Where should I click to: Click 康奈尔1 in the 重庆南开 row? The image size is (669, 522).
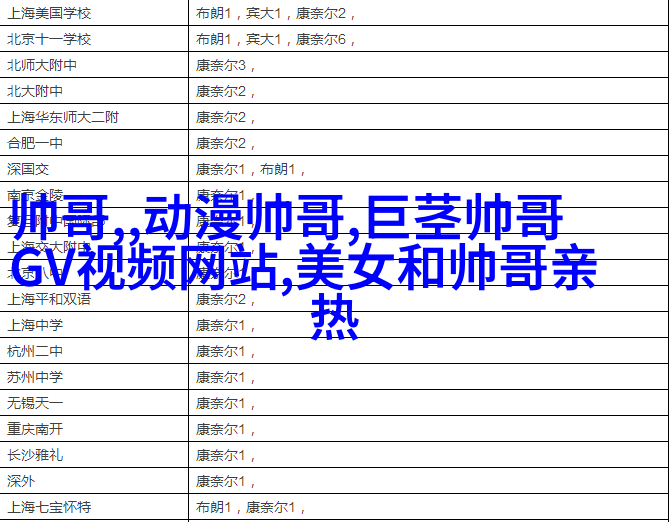[428, 429]
